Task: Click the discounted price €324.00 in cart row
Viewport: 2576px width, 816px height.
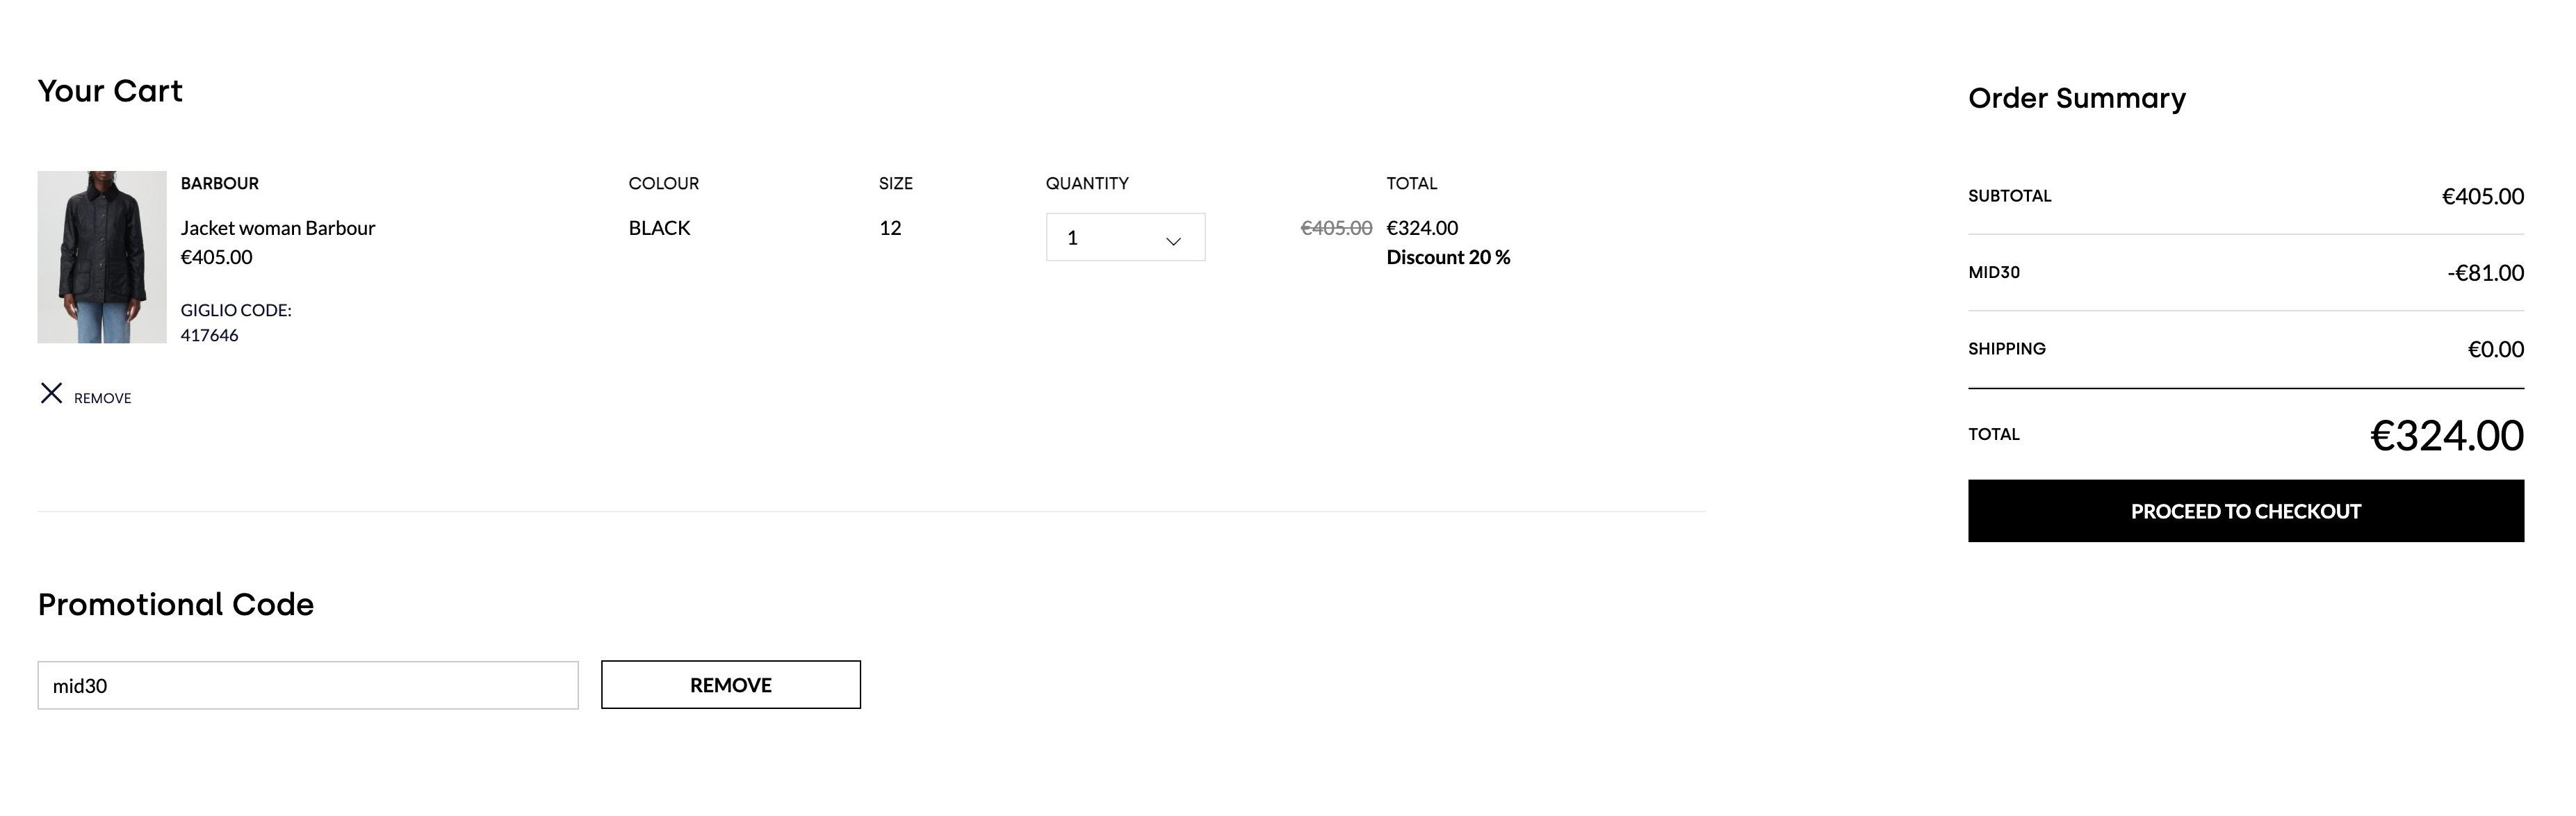Action: point(1422,228)
